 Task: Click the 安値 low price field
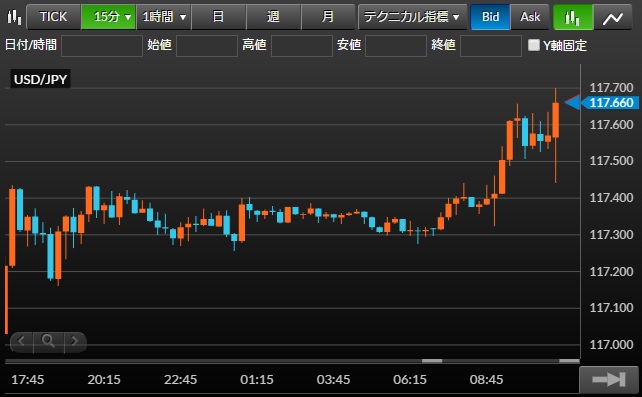pyautogui.click(x=396, y=45)
